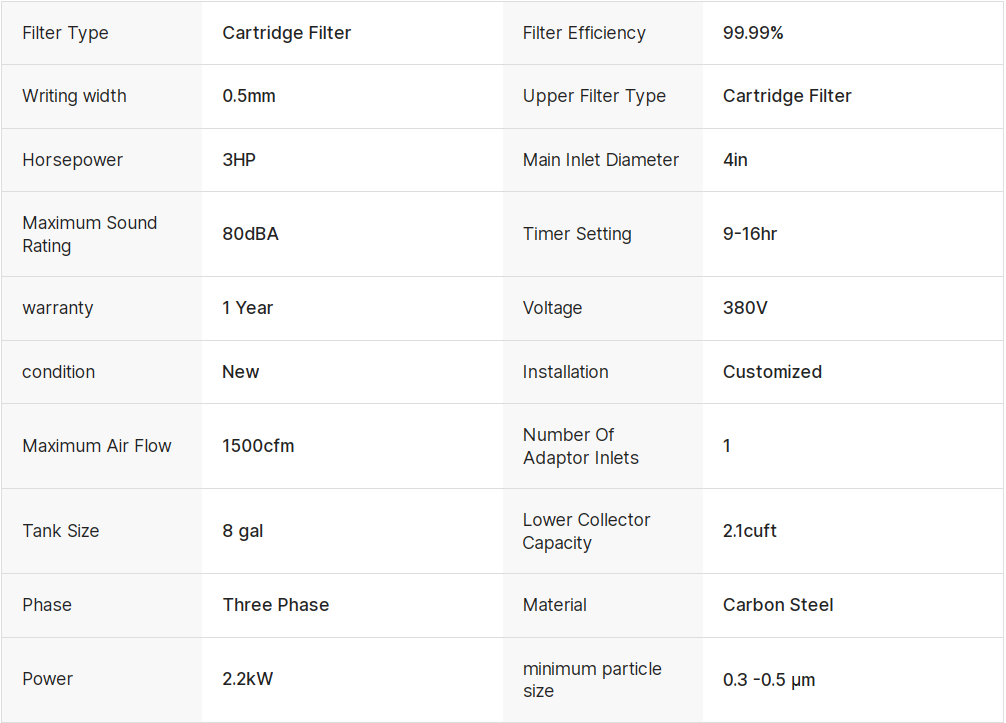This screenshot has height=723, width=1006.
Task: Select the 8 gal Tank Size value
Action: click(243, 531)
